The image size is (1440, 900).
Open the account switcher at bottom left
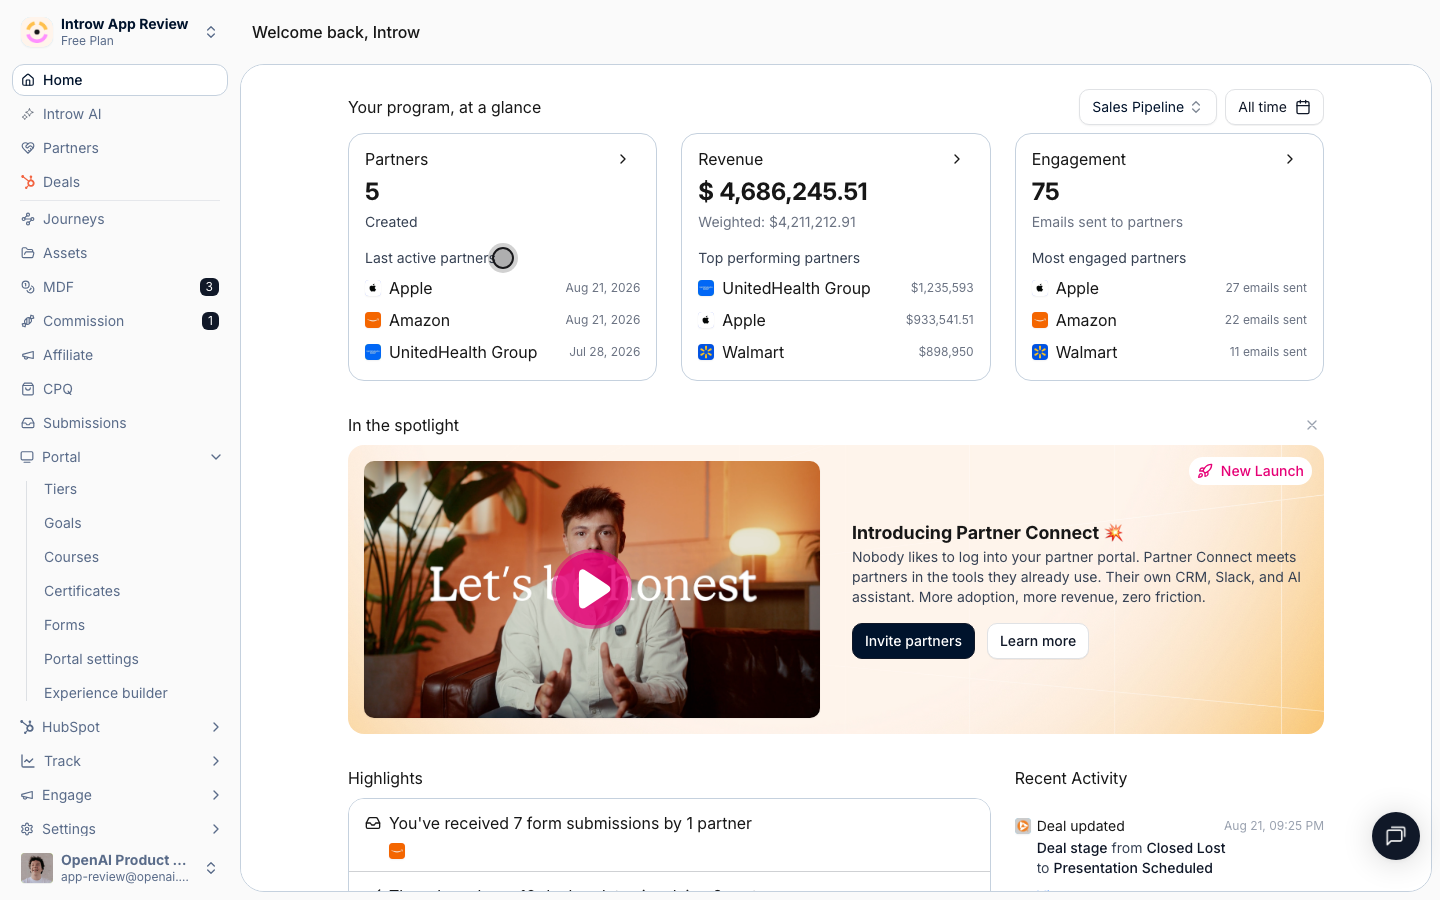(120, 868)
